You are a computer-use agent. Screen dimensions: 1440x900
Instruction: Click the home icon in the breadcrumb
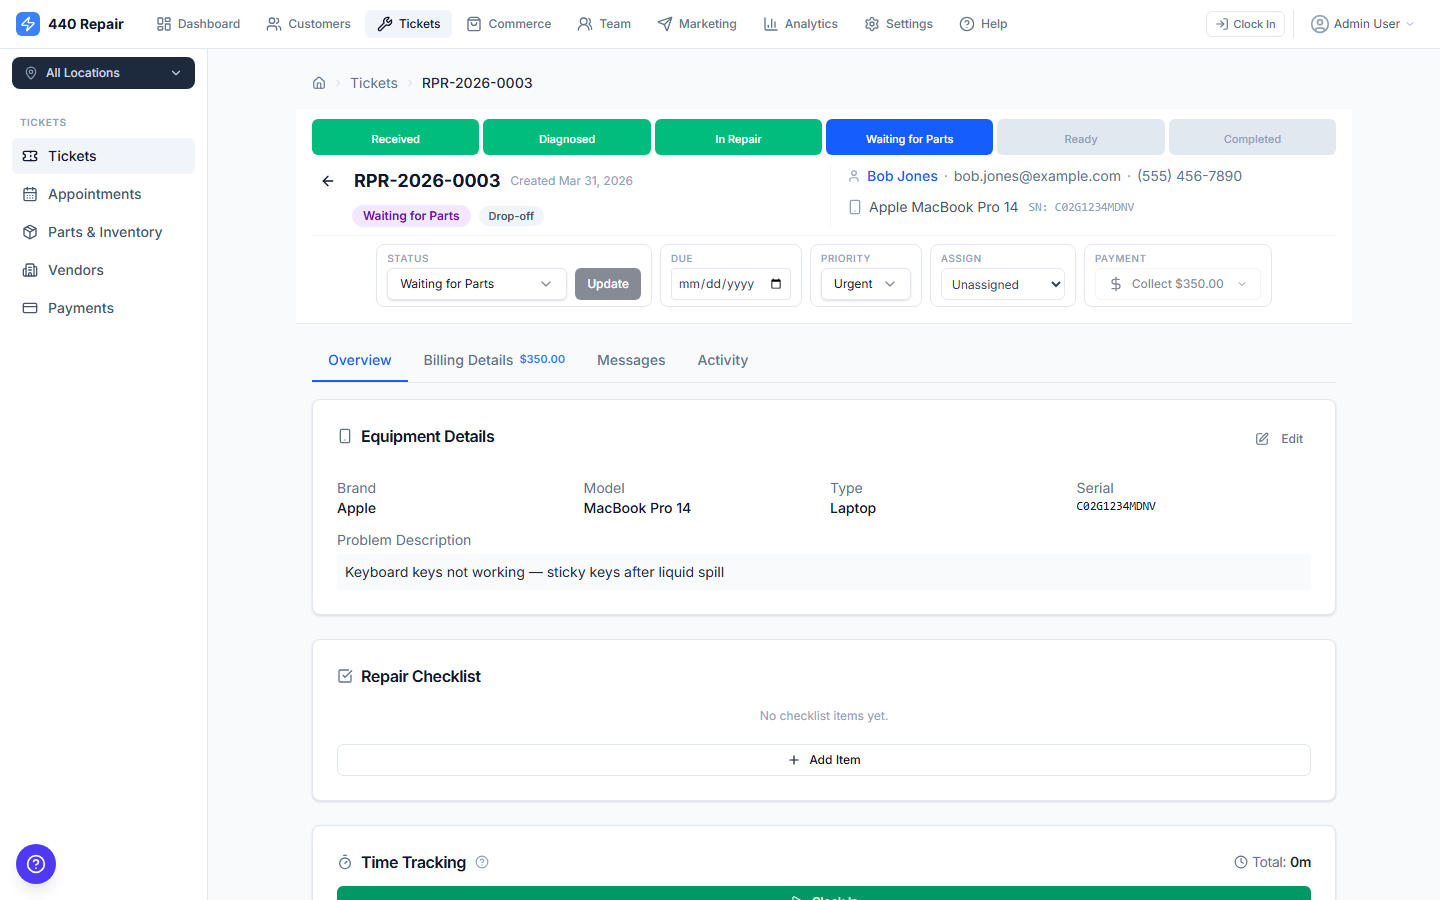pos(318,83)
